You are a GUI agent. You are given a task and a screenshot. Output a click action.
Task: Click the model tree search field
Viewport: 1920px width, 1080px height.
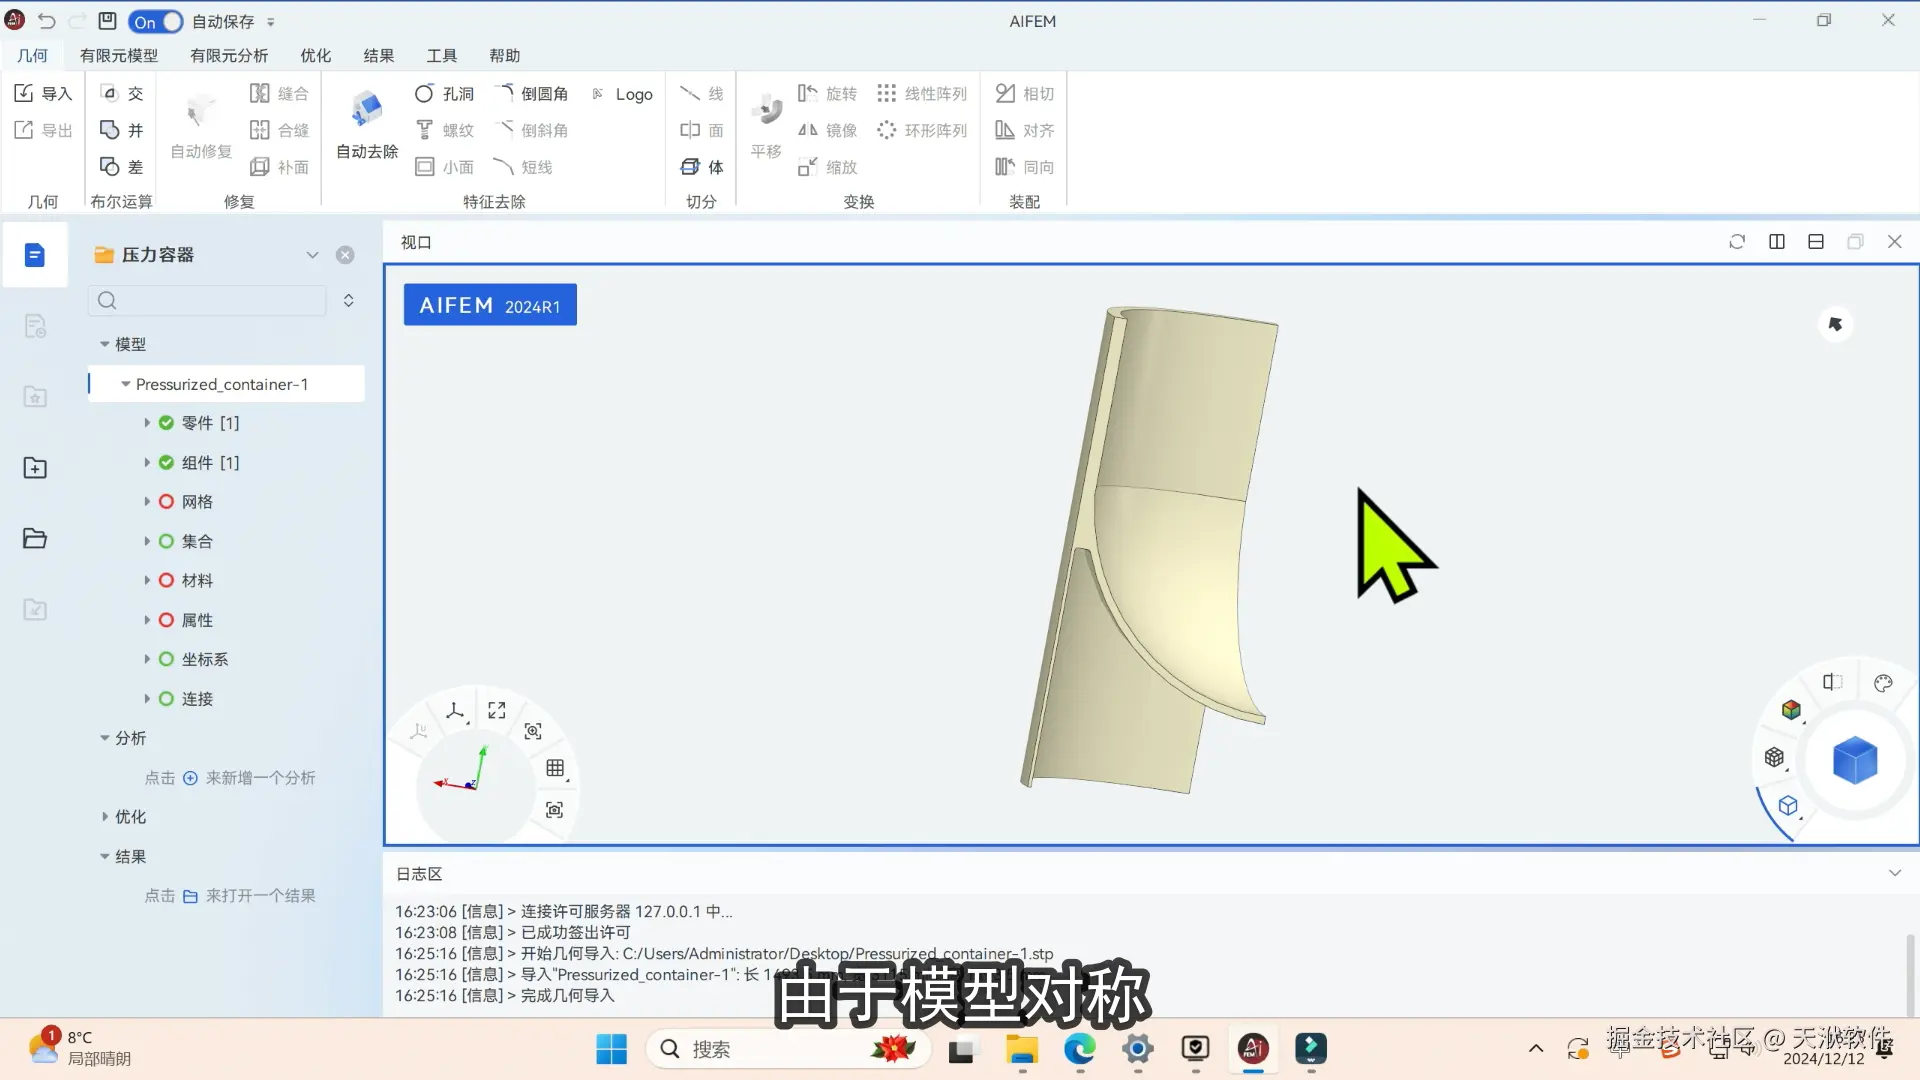pyautogui.click(x=215, y=300)
